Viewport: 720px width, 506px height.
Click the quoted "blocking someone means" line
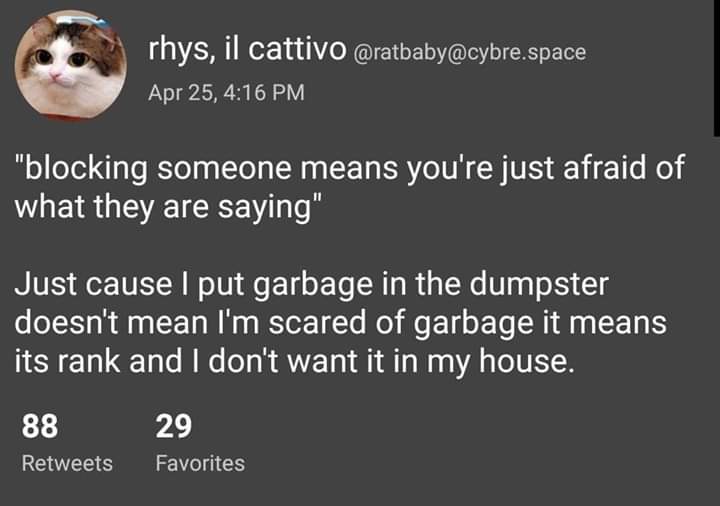coord(350,167)
